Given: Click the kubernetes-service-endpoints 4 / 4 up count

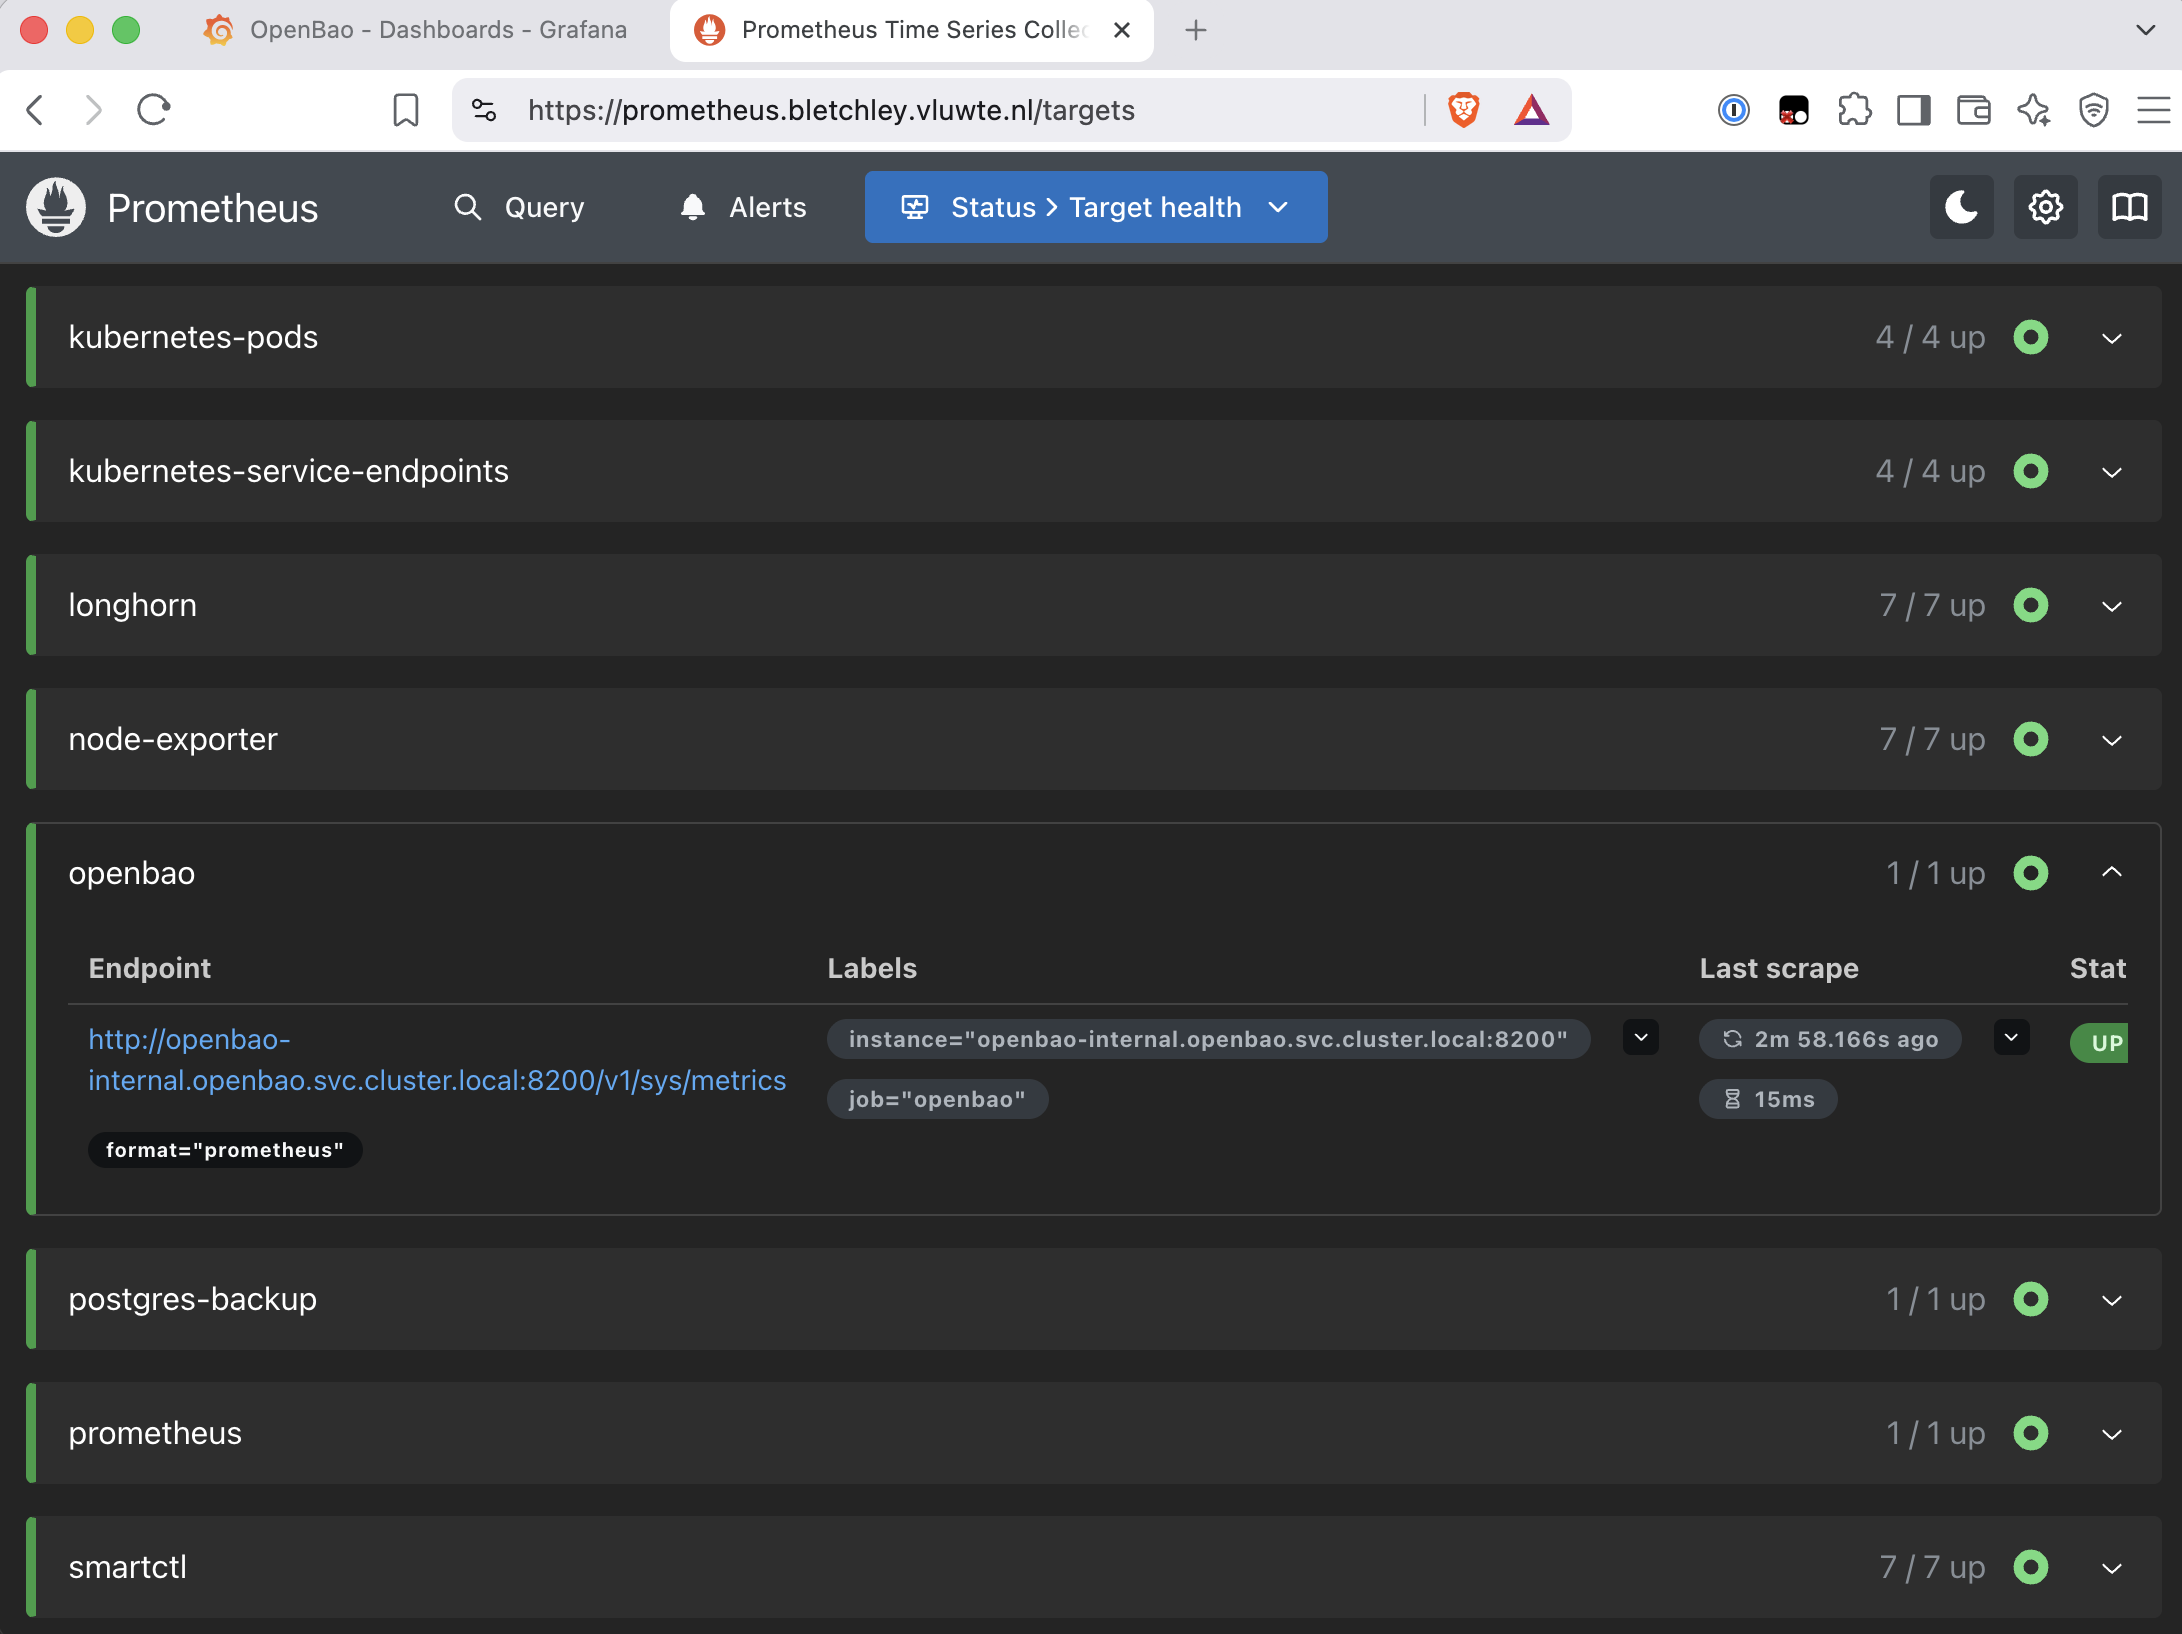Looking at the screenshot, I should pos(1930,471).
